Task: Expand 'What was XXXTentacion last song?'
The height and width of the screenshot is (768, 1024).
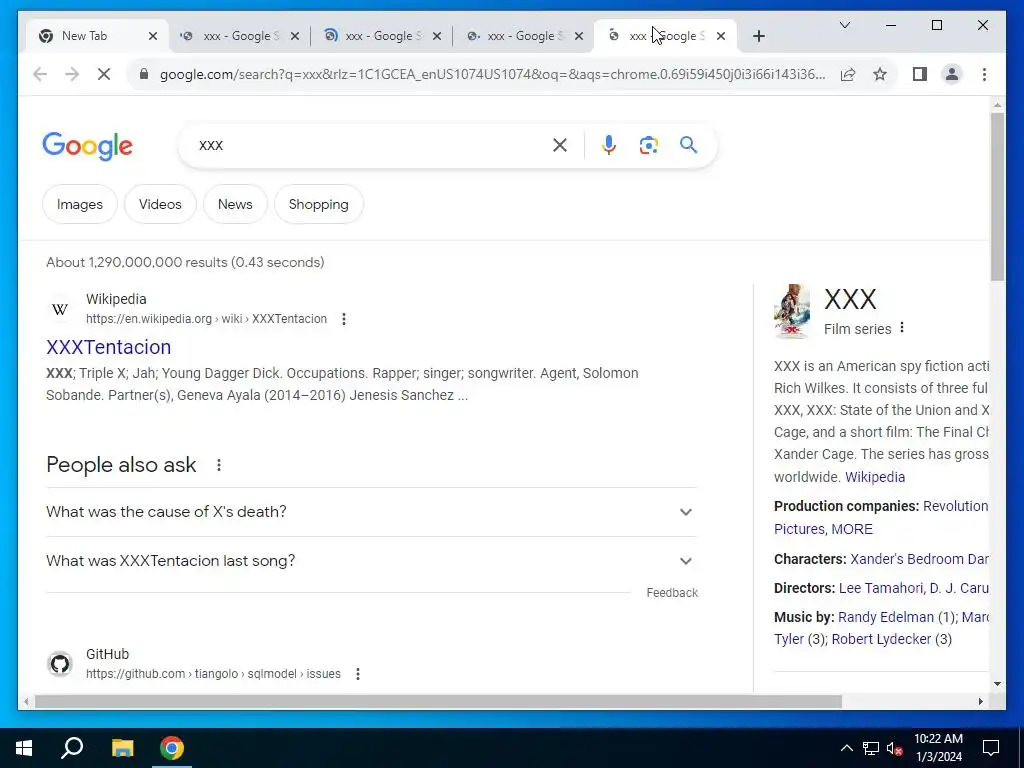Action: pyautogui.click(x=371, y=561)
